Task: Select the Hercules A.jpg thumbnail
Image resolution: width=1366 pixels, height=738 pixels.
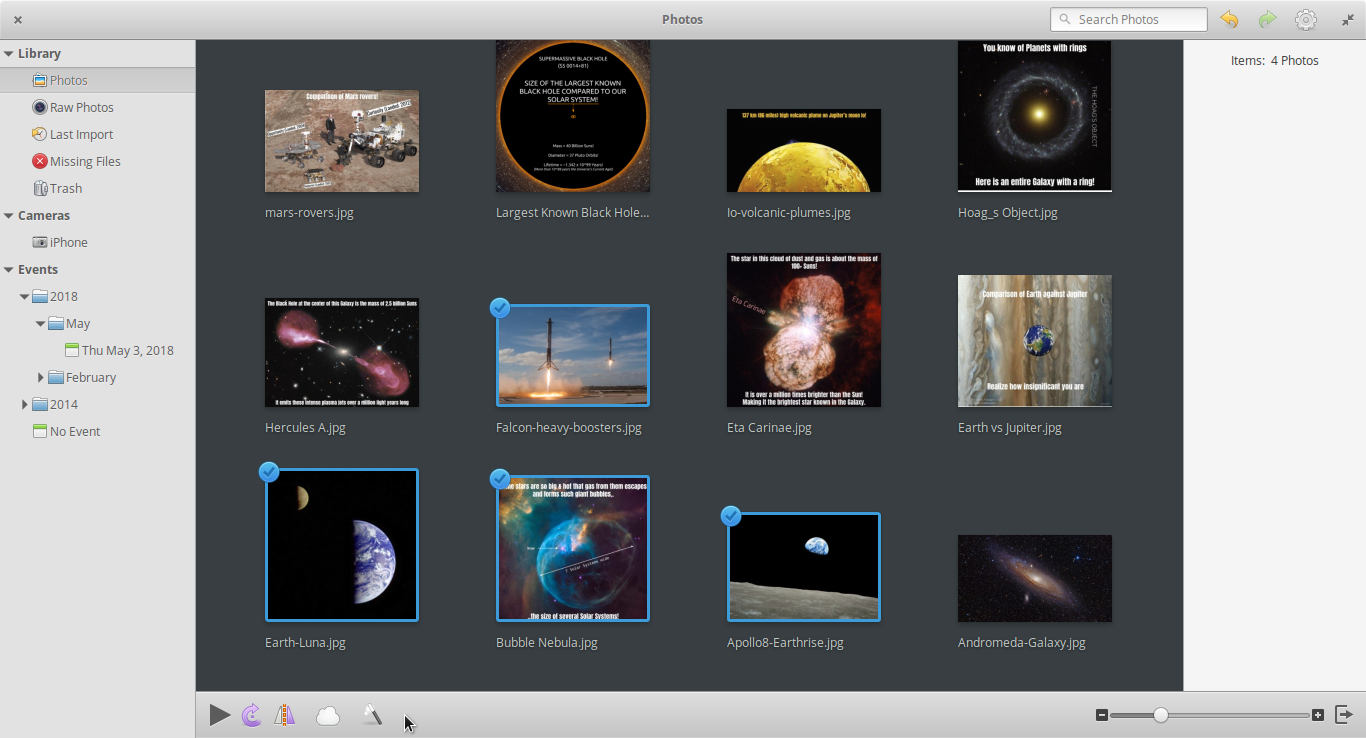Action: 342,352
